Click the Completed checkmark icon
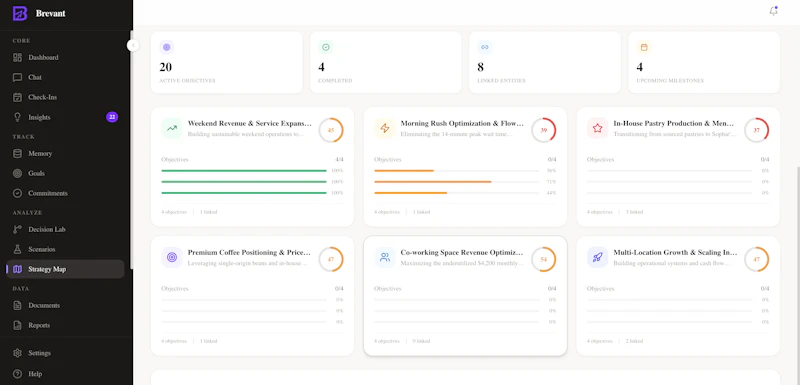 point(326,47)
